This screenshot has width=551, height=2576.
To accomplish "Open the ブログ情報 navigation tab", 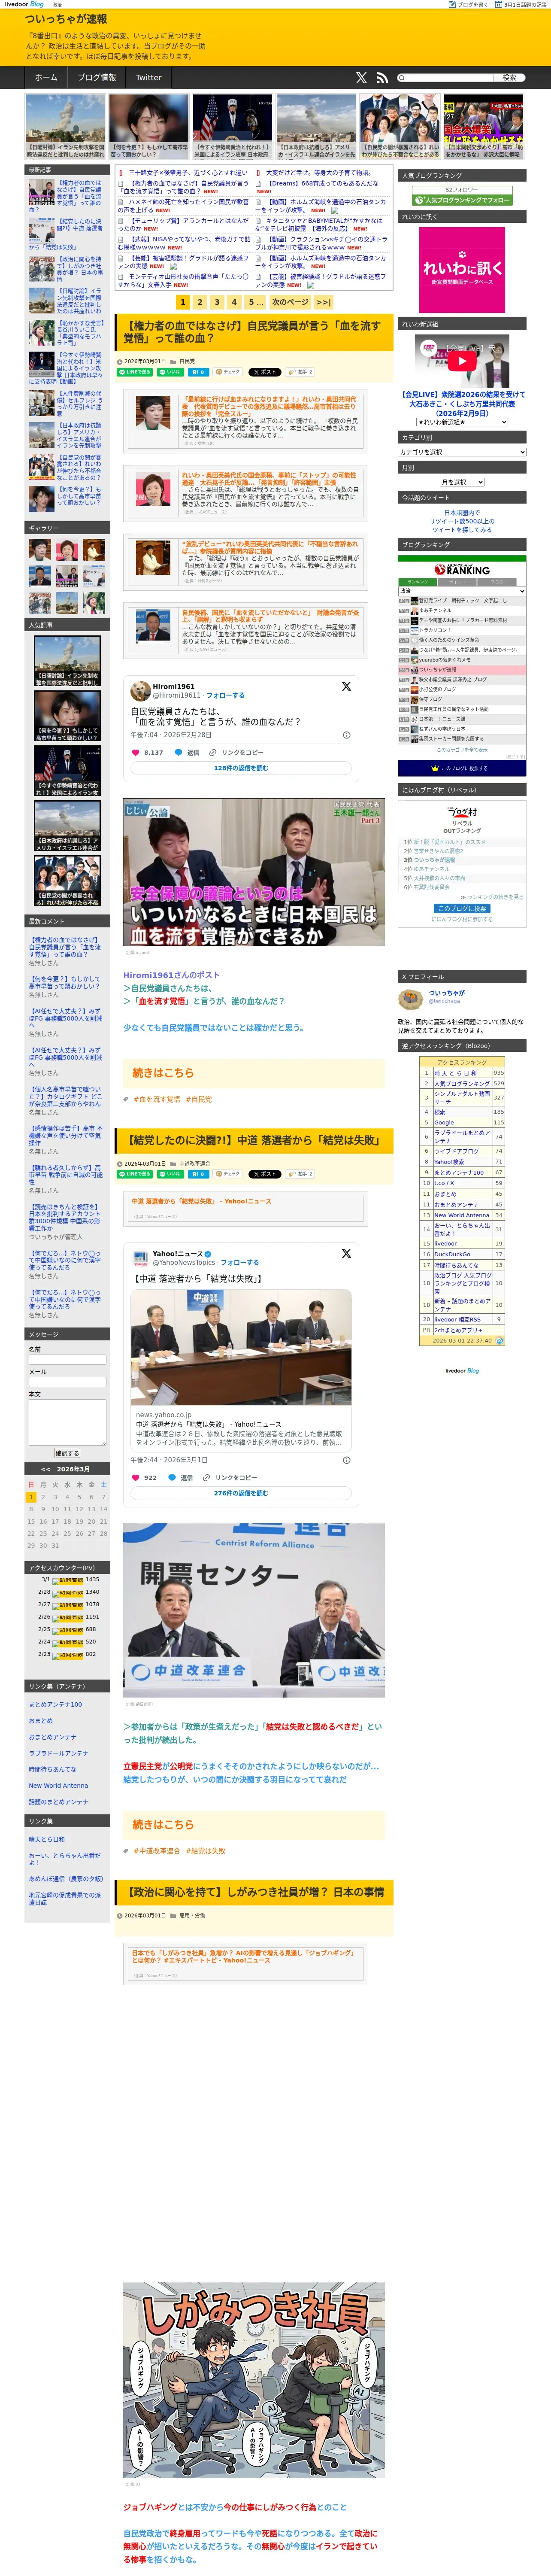I will point(97,77).
